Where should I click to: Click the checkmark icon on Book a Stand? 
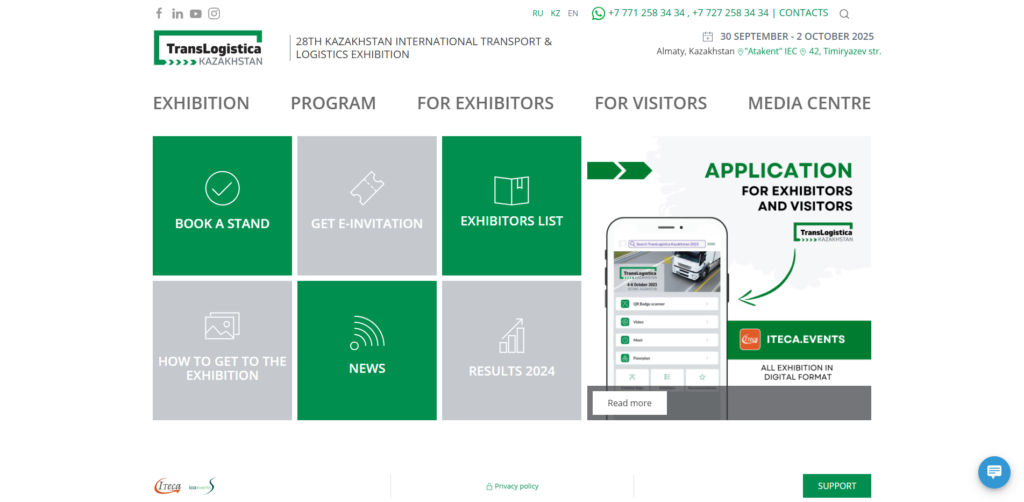pos(222,188)
